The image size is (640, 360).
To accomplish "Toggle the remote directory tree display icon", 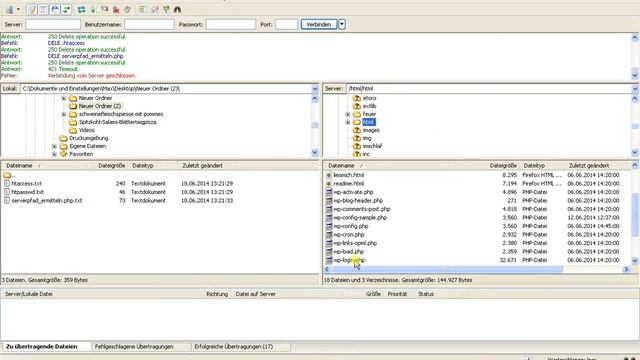I will [x=55, y=9].
